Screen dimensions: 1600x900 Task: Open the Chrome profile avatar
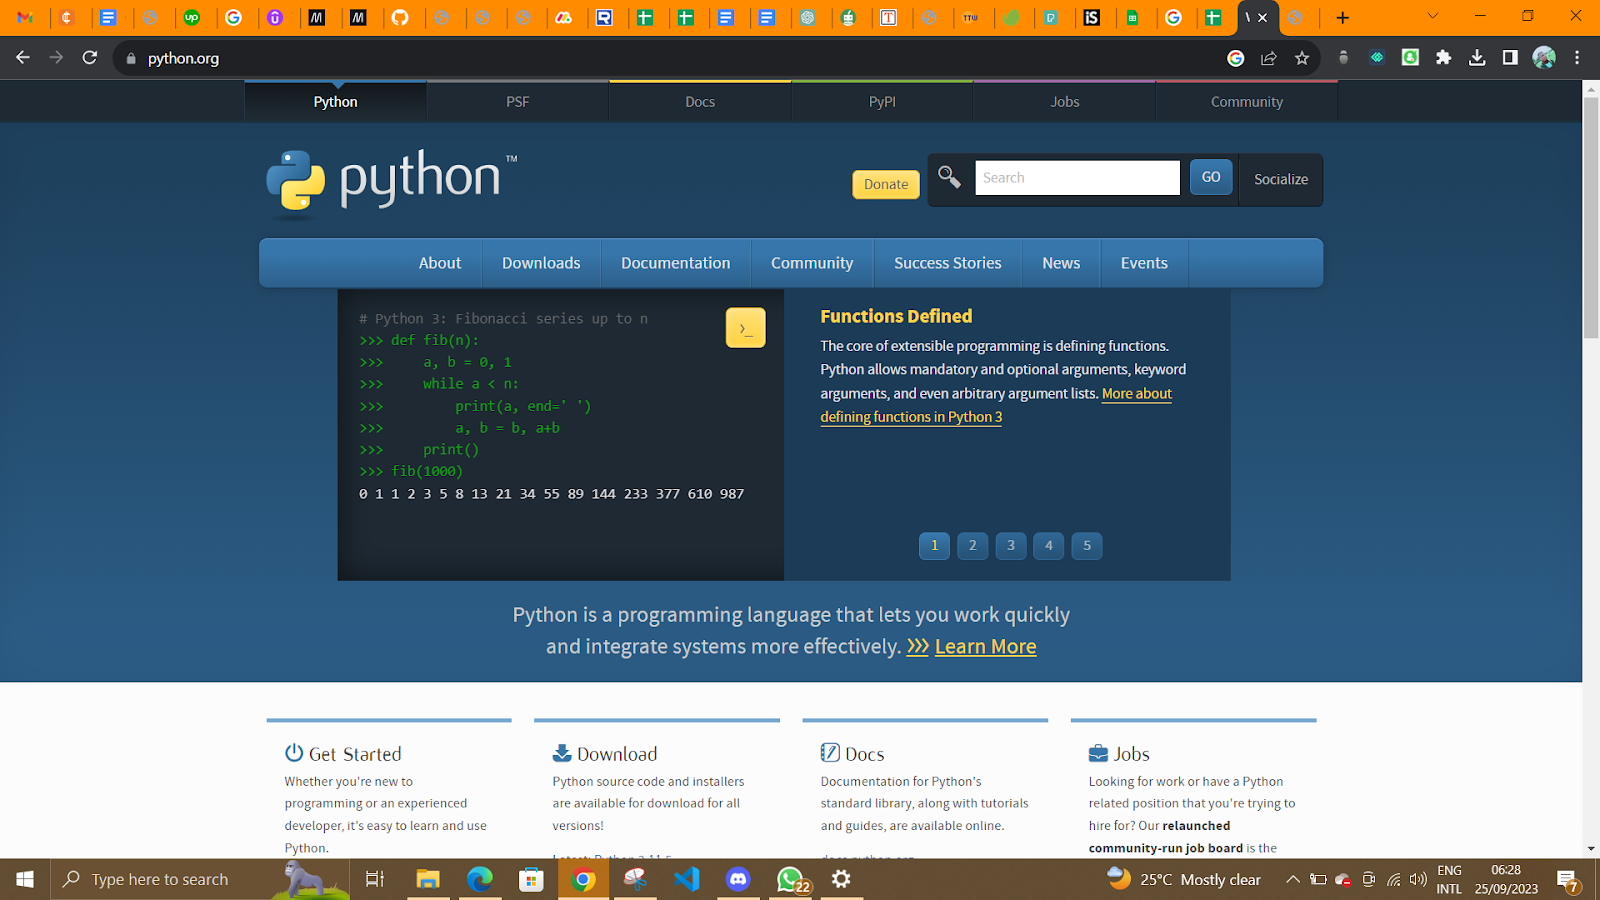click(x=1544, y=58)
